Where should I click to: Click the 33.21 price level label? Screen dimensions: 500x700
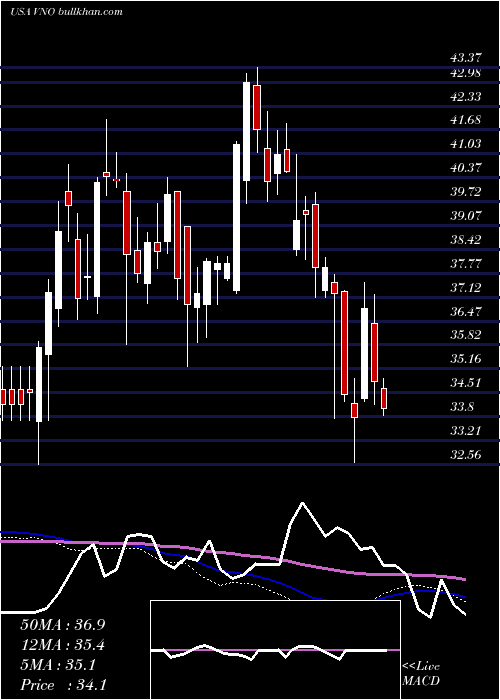466,431
